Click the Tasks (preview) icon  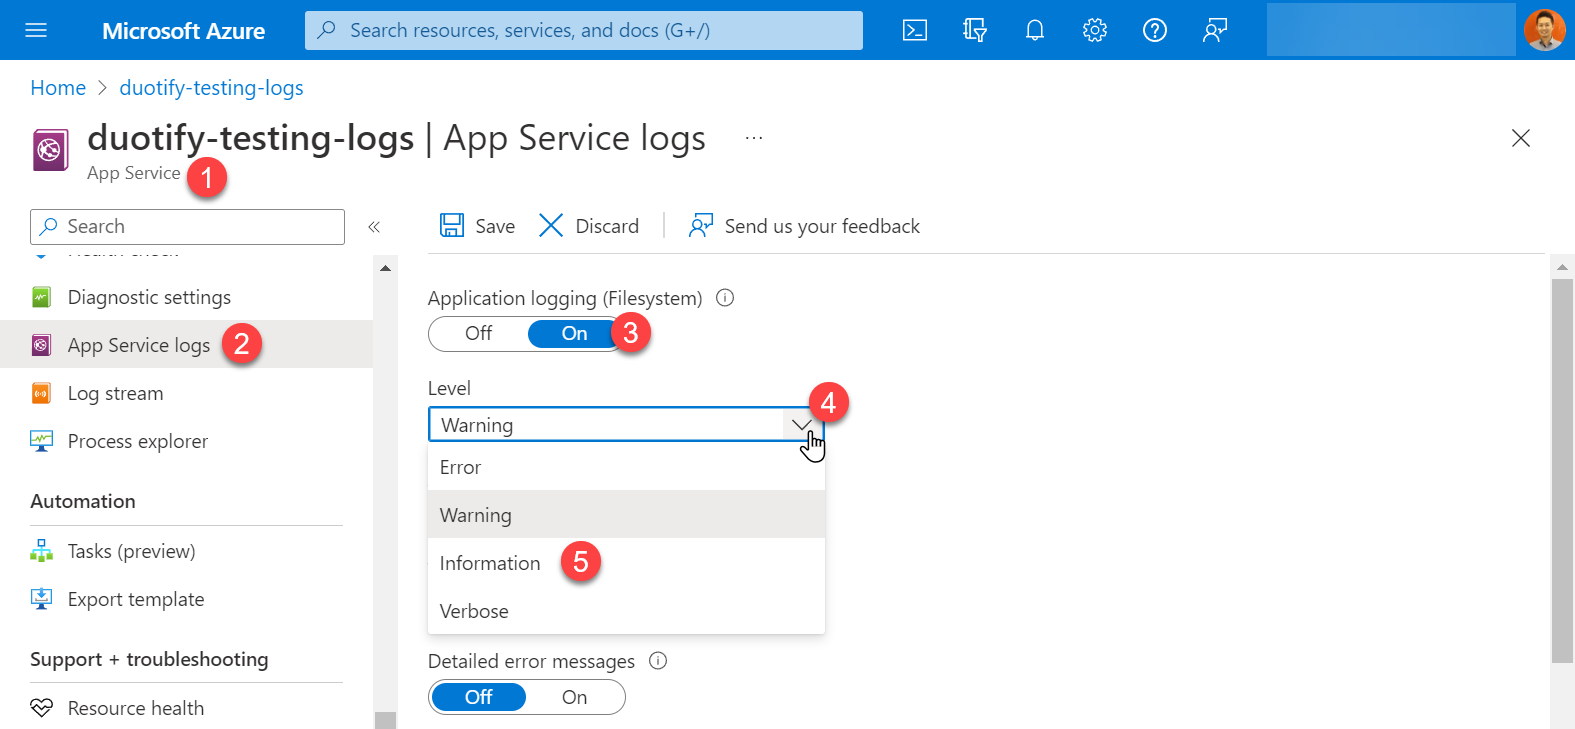click(41, 551)
